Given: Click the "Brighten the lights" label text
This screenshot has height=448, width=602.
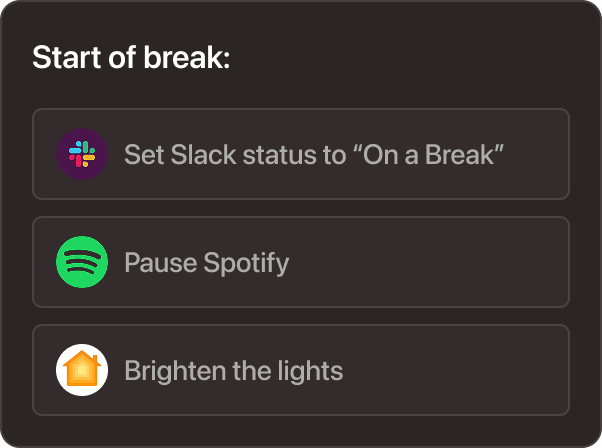Looking at the screenshot, I should (233, 371).
